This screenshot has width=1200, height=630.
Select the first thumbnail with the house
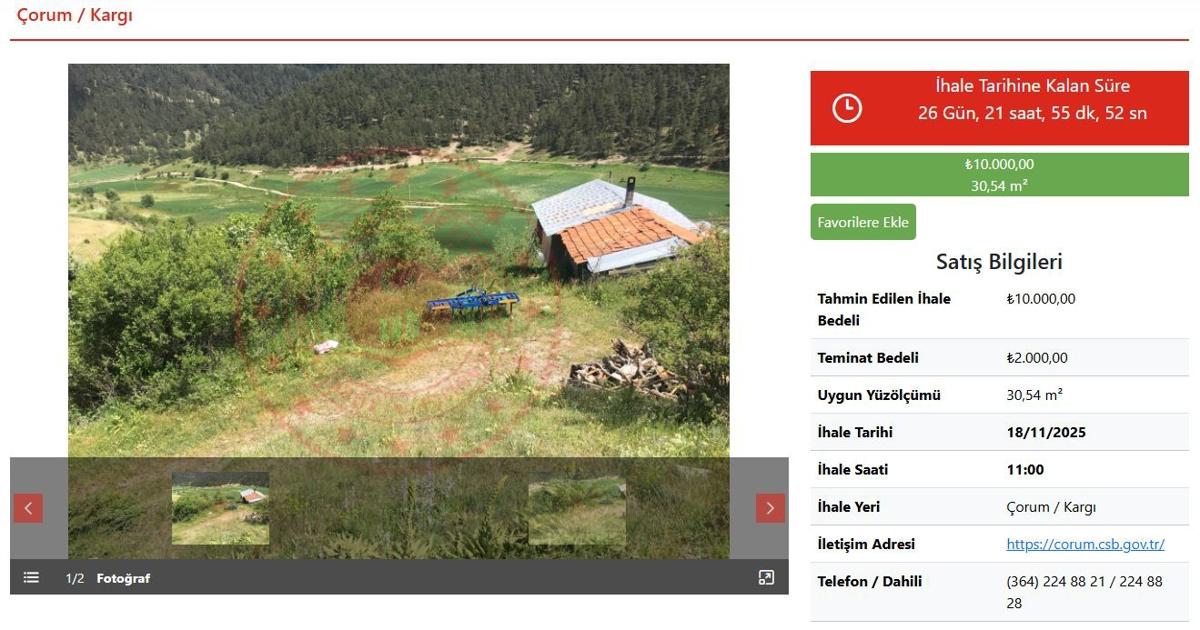click(x=220, y=508)
